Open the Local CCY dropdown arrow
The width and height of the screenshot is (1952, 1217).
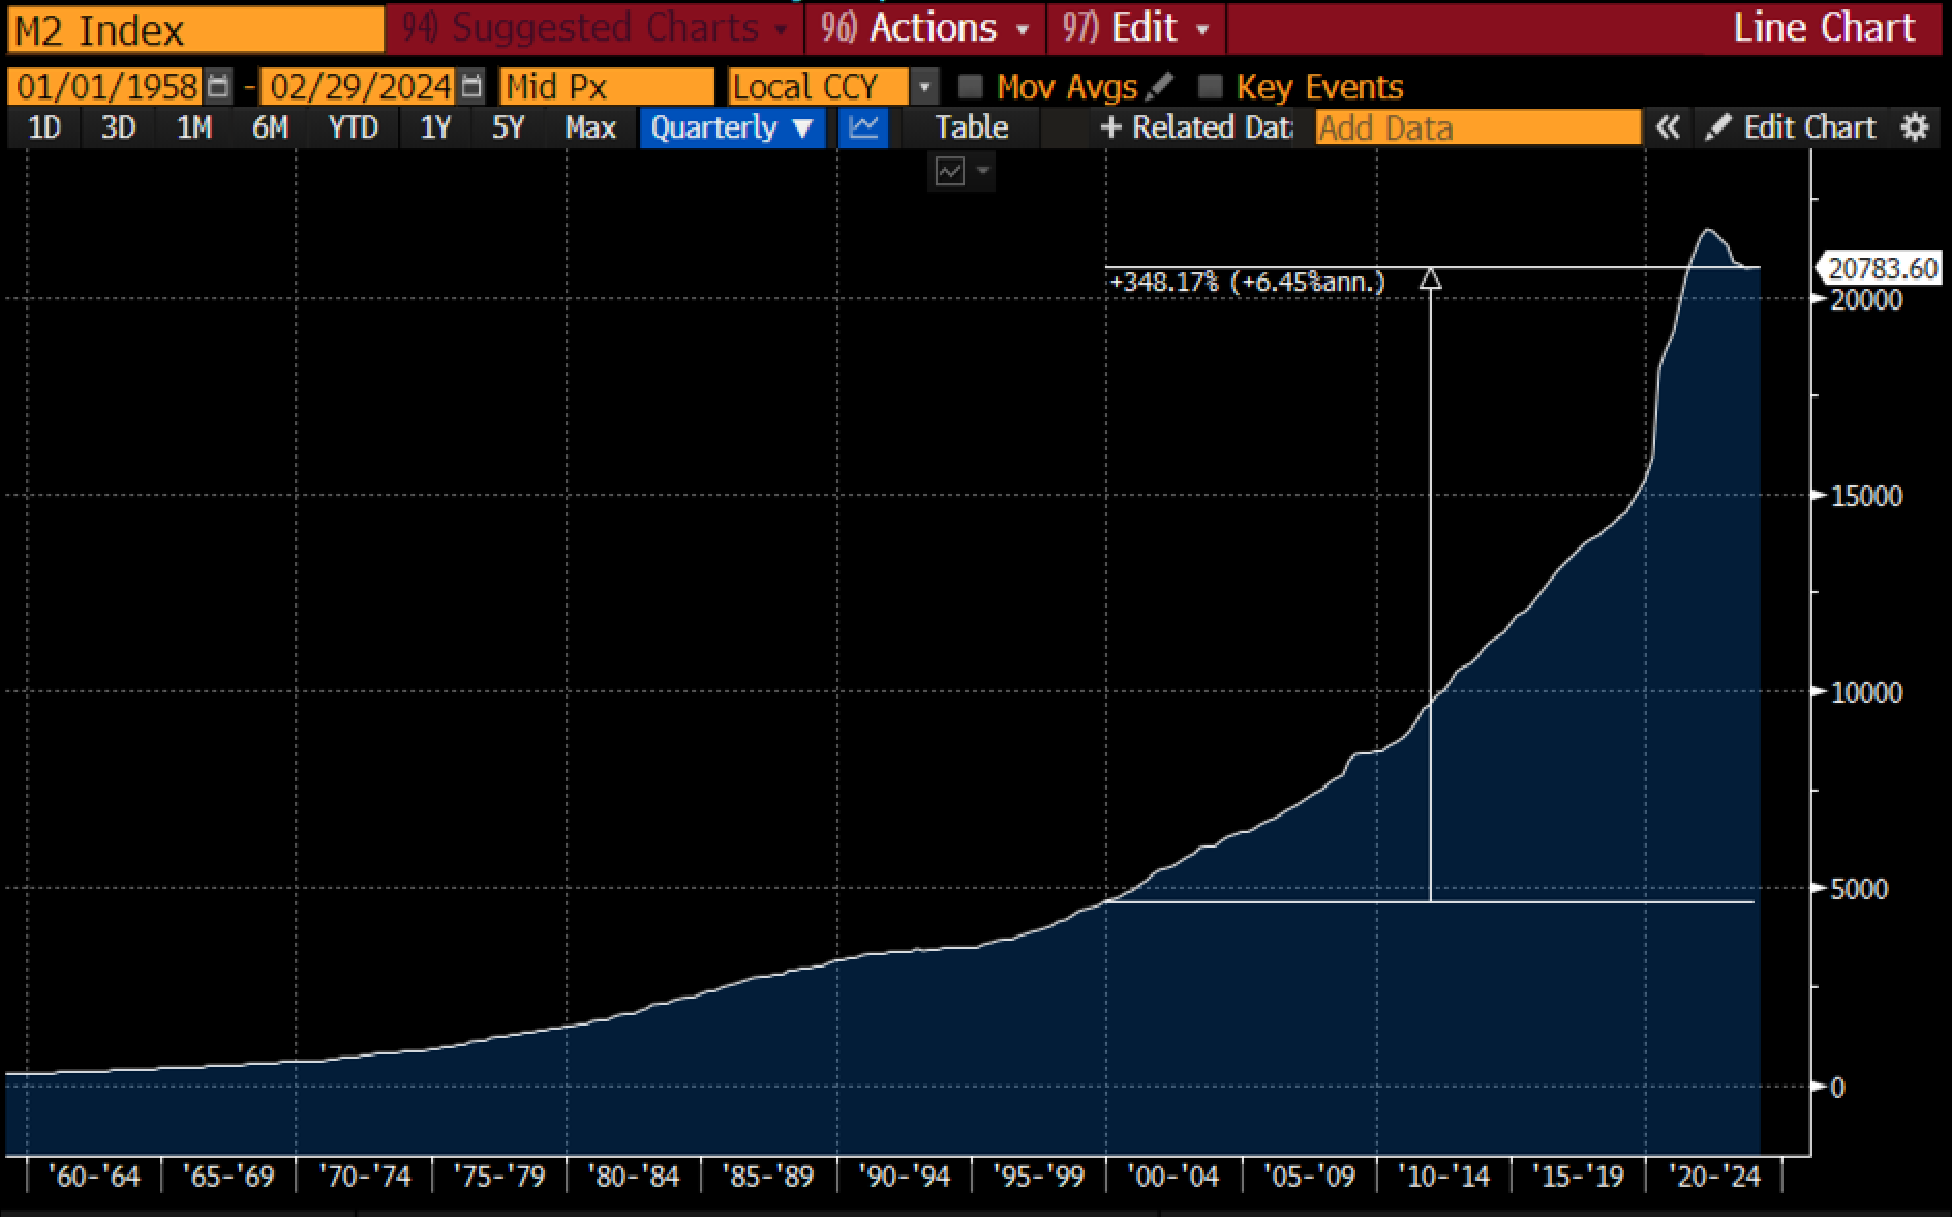pos(925,87)
